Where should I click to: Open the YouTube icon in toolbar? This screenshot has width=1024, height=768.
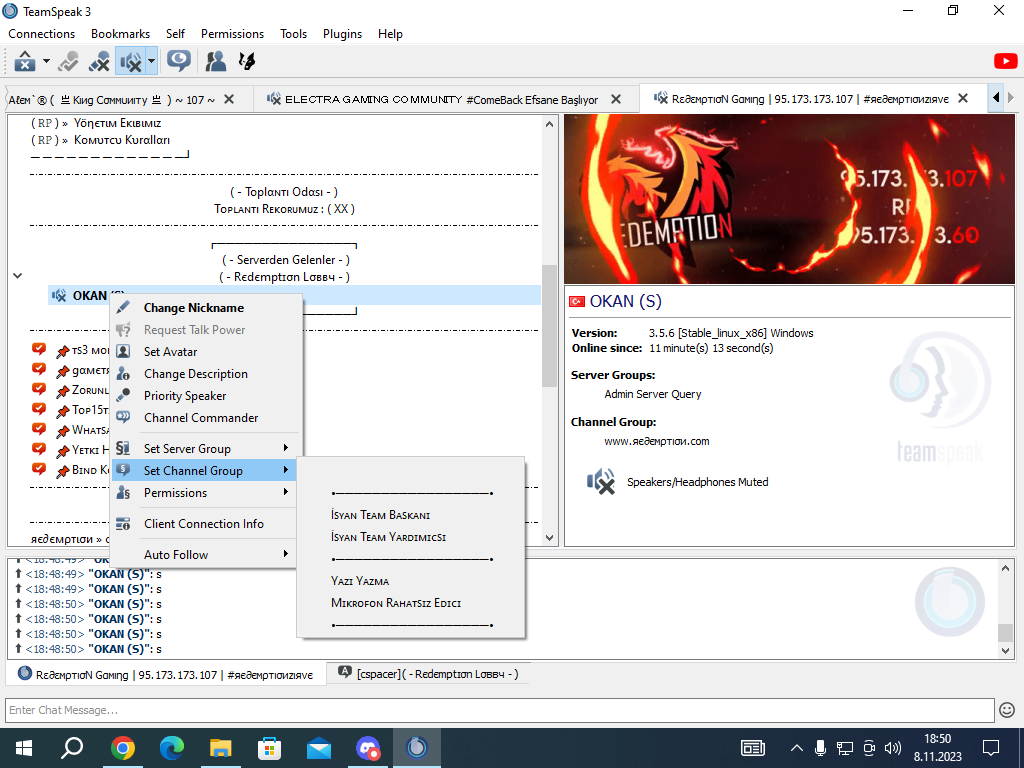pyautogui.click(x=1005, y=61)
